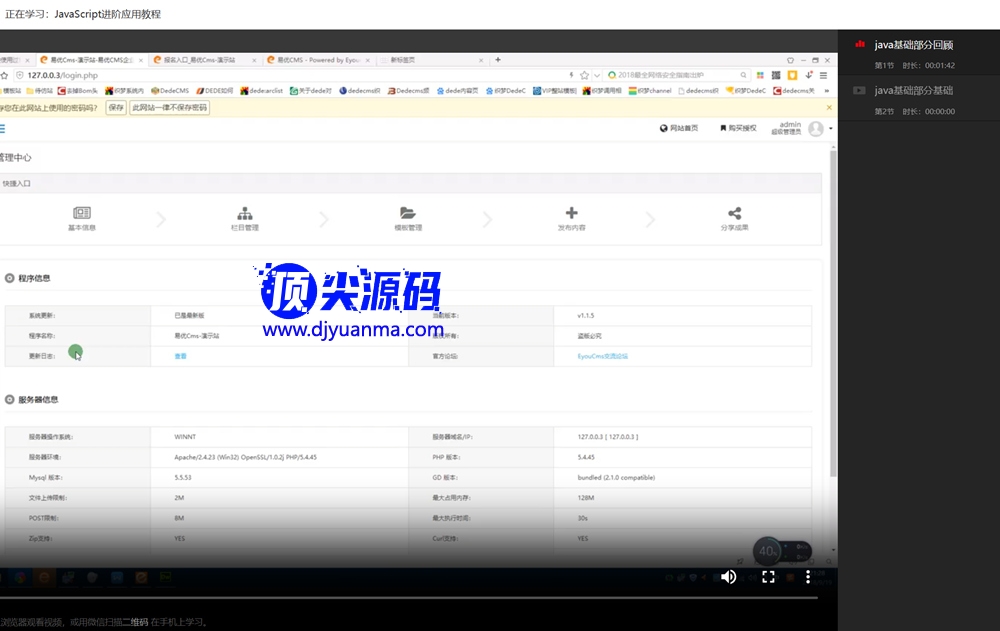Open the 网站首页 link in the header
Viewport: 1000px width, 631px height.
(679, 129)
